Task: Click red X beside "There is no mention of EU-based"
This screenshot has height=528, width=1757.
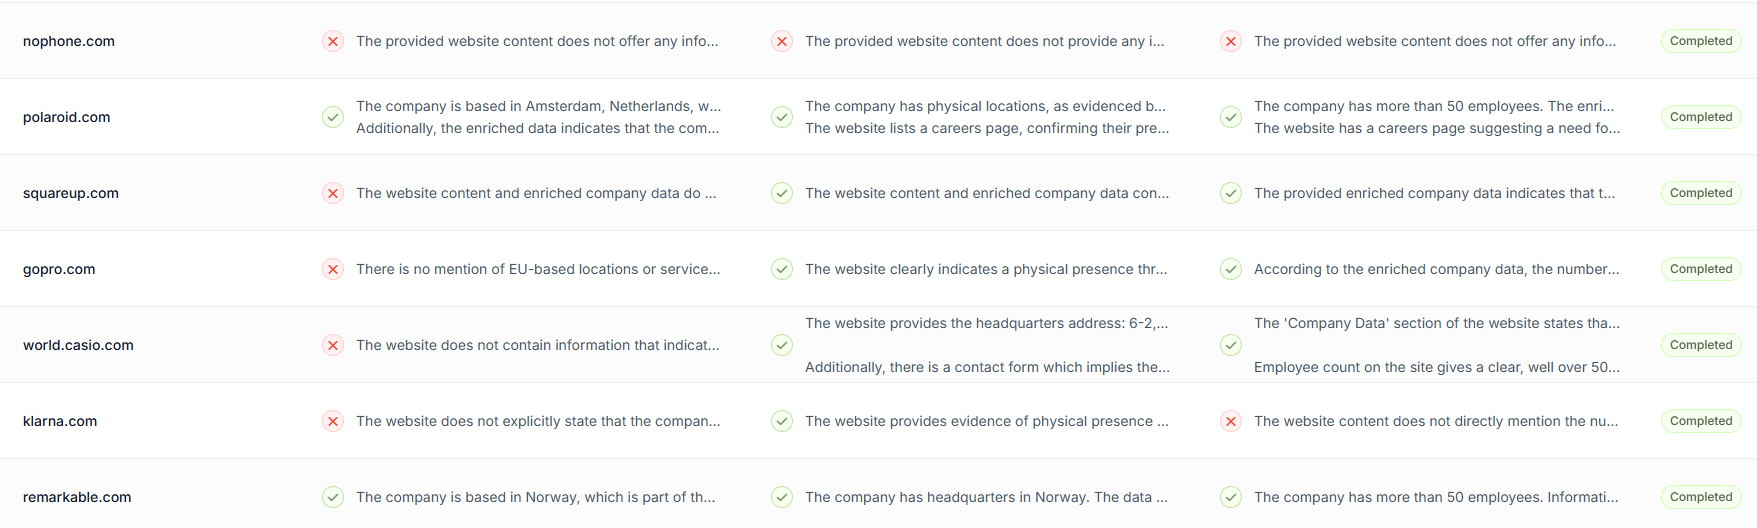Action: click(x=333, y=269)
